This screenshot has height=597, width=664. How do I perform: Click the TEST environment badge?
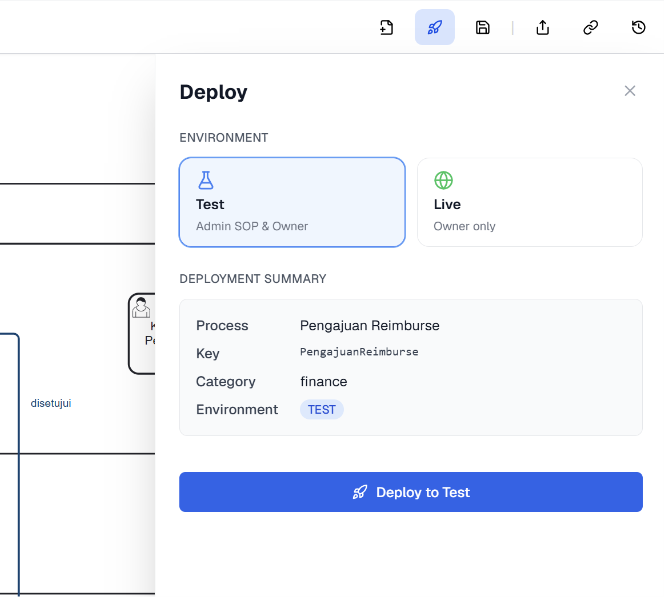(x=322, y=409)
